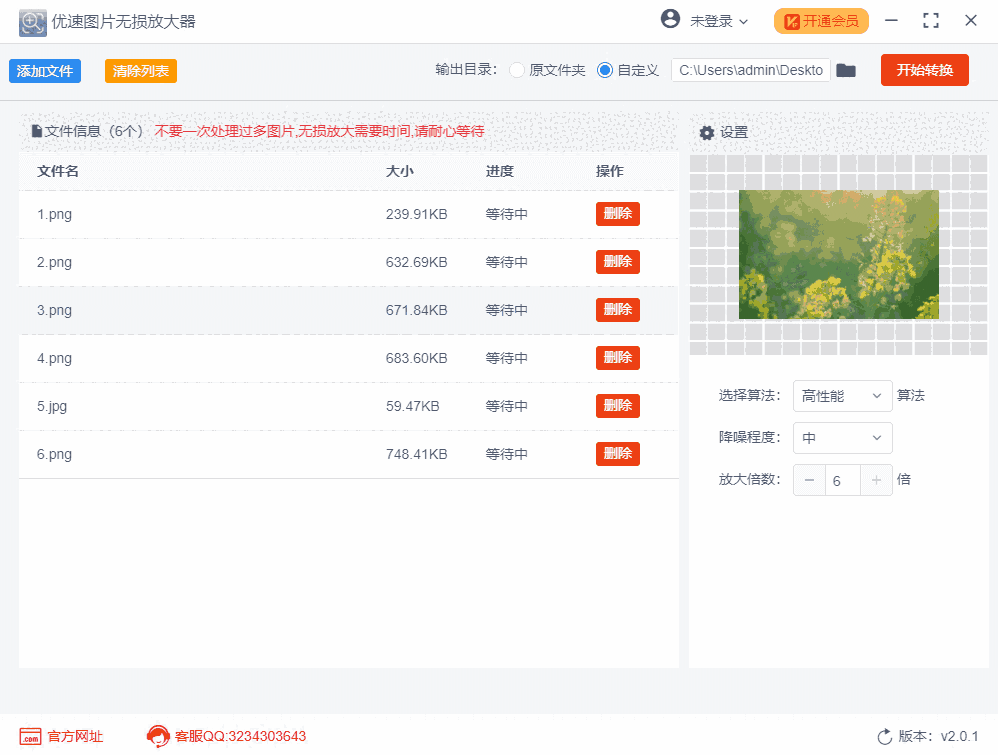The width and height of the screenshot is (998, 755).
Task: Increase 放大倍数 with the plus button
Action: coord(876,480)
